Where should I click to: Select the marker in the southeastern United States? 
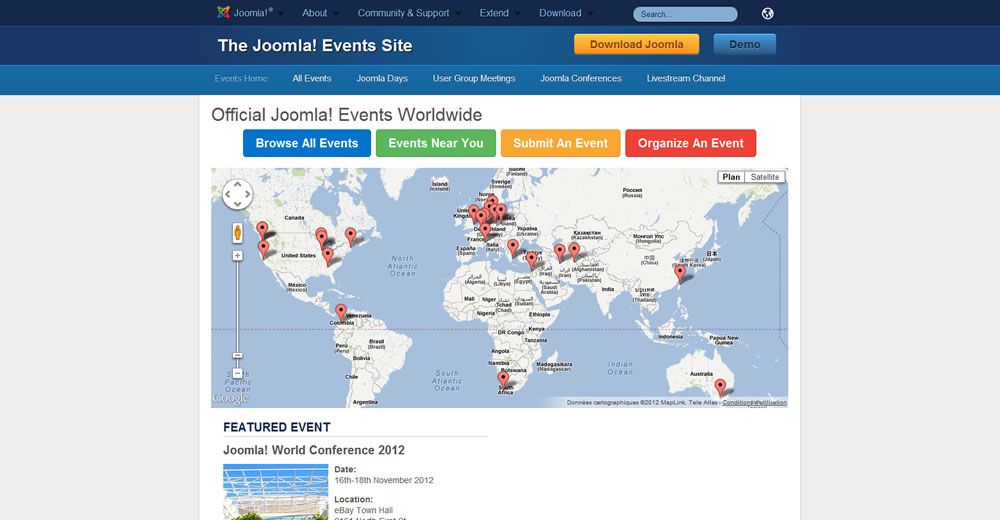[328, 256]
